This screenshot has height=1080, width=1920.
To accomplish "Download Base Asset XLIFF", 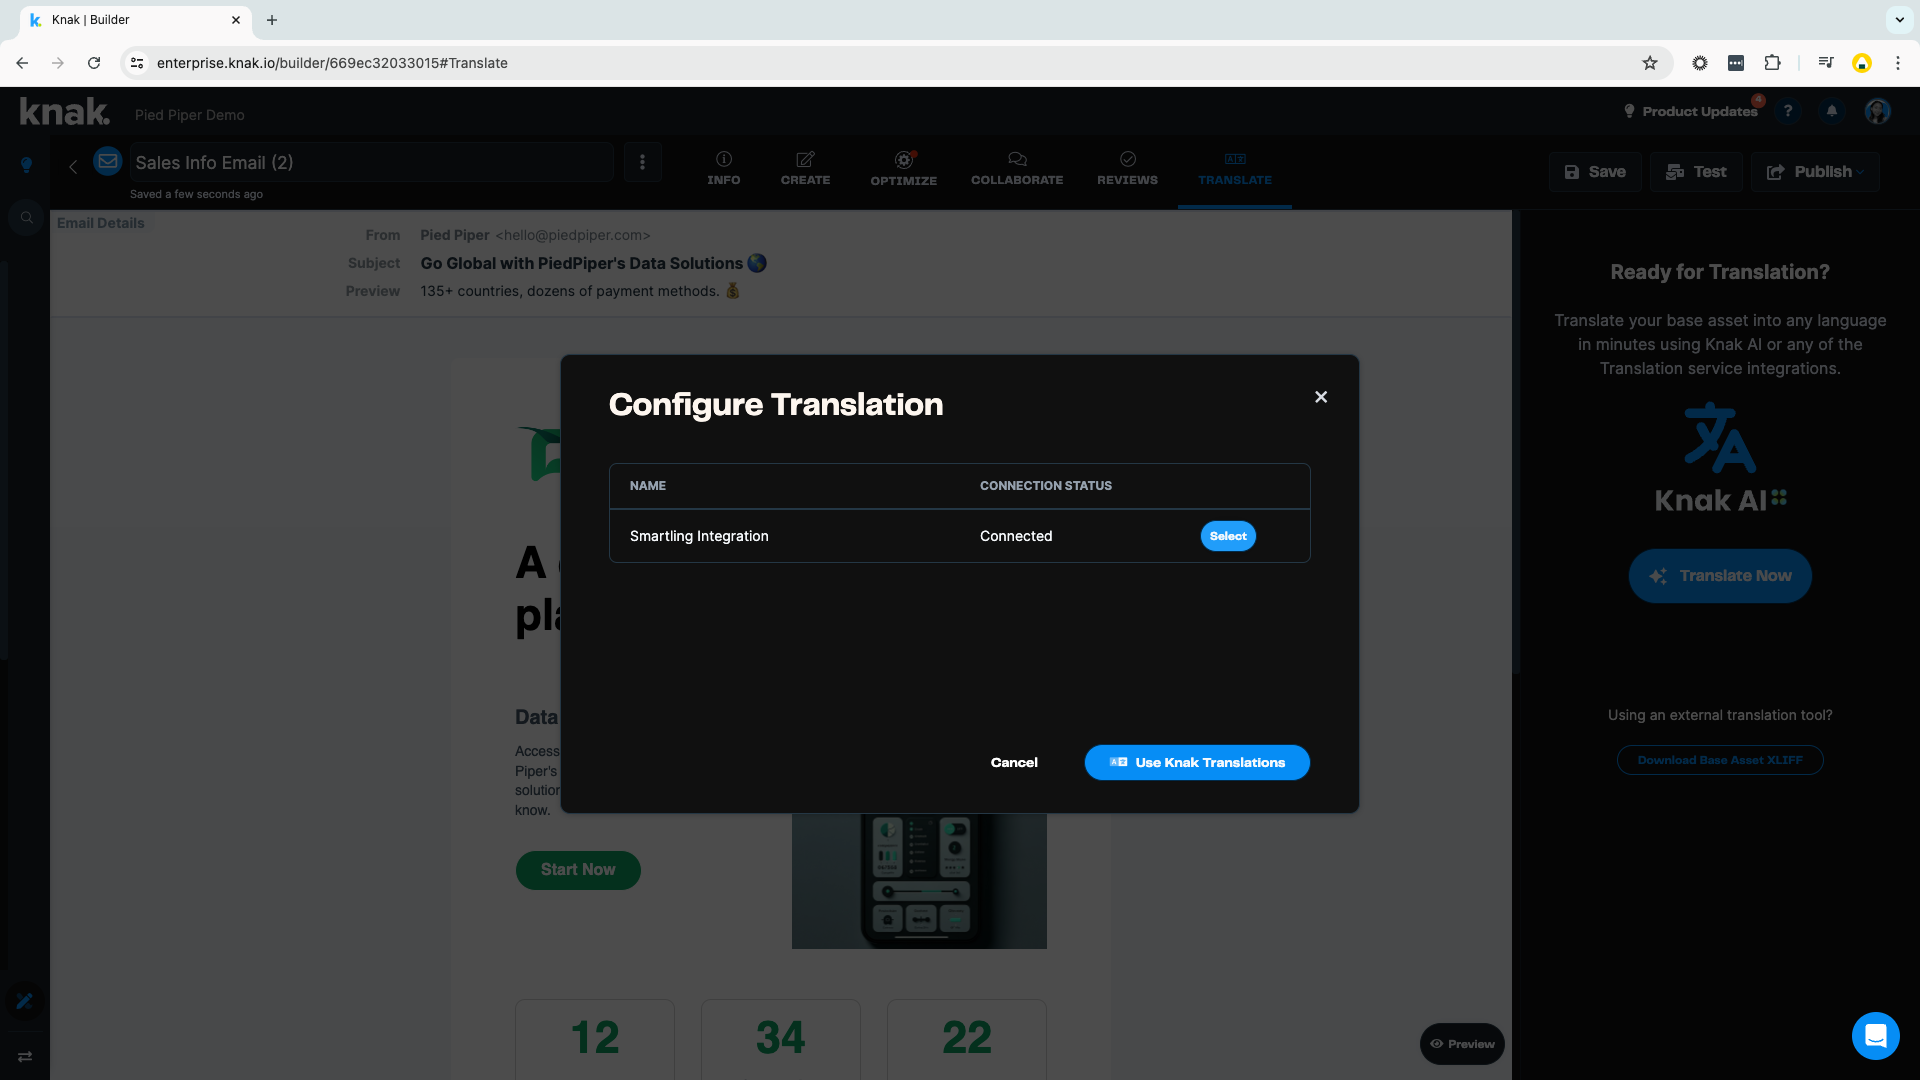I will coord(1720,760).
